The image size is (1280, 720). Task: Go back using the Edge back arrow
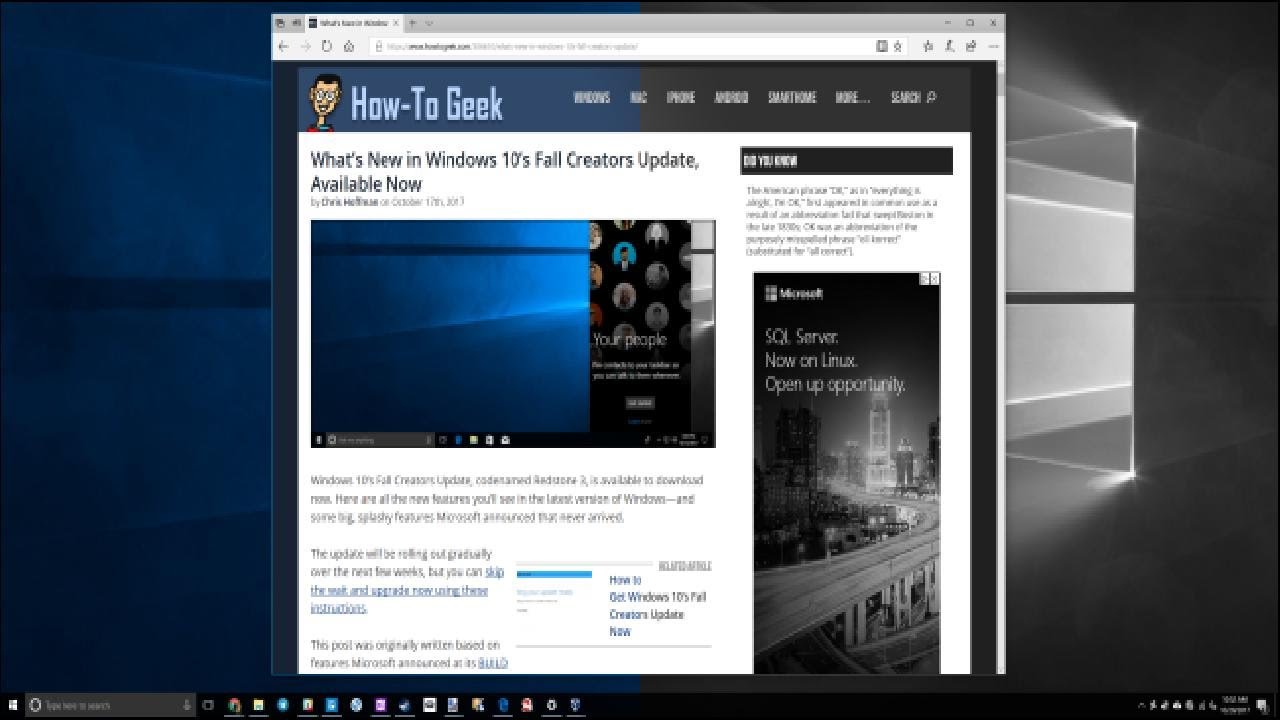284,46
